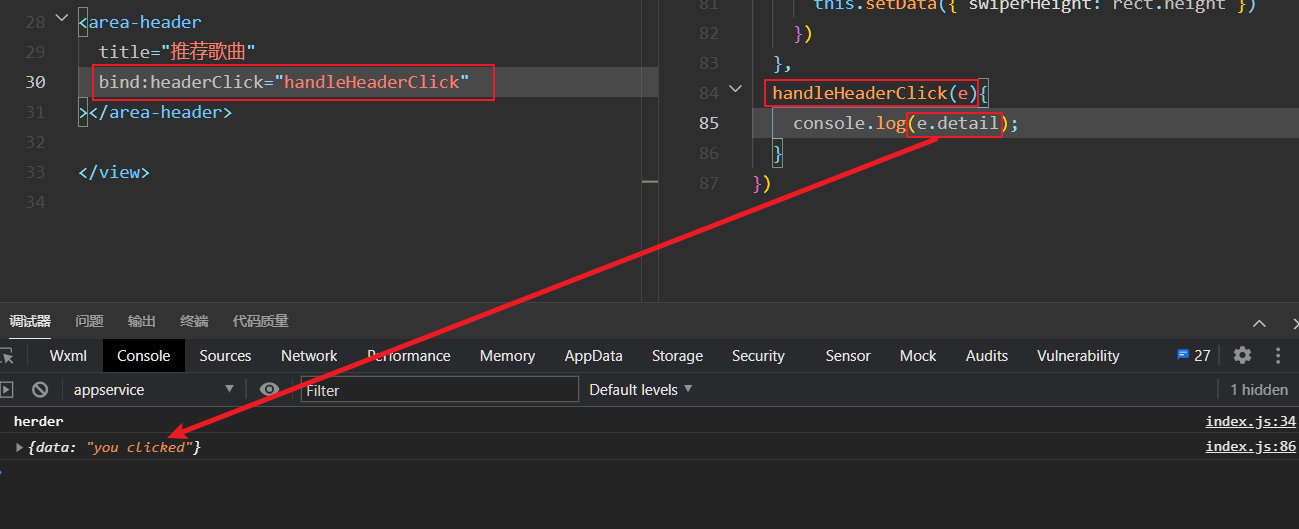This screenshot has width=1299, height=529.
Task: Select the 问题 panel tab
Action: (x=89, y=321)
